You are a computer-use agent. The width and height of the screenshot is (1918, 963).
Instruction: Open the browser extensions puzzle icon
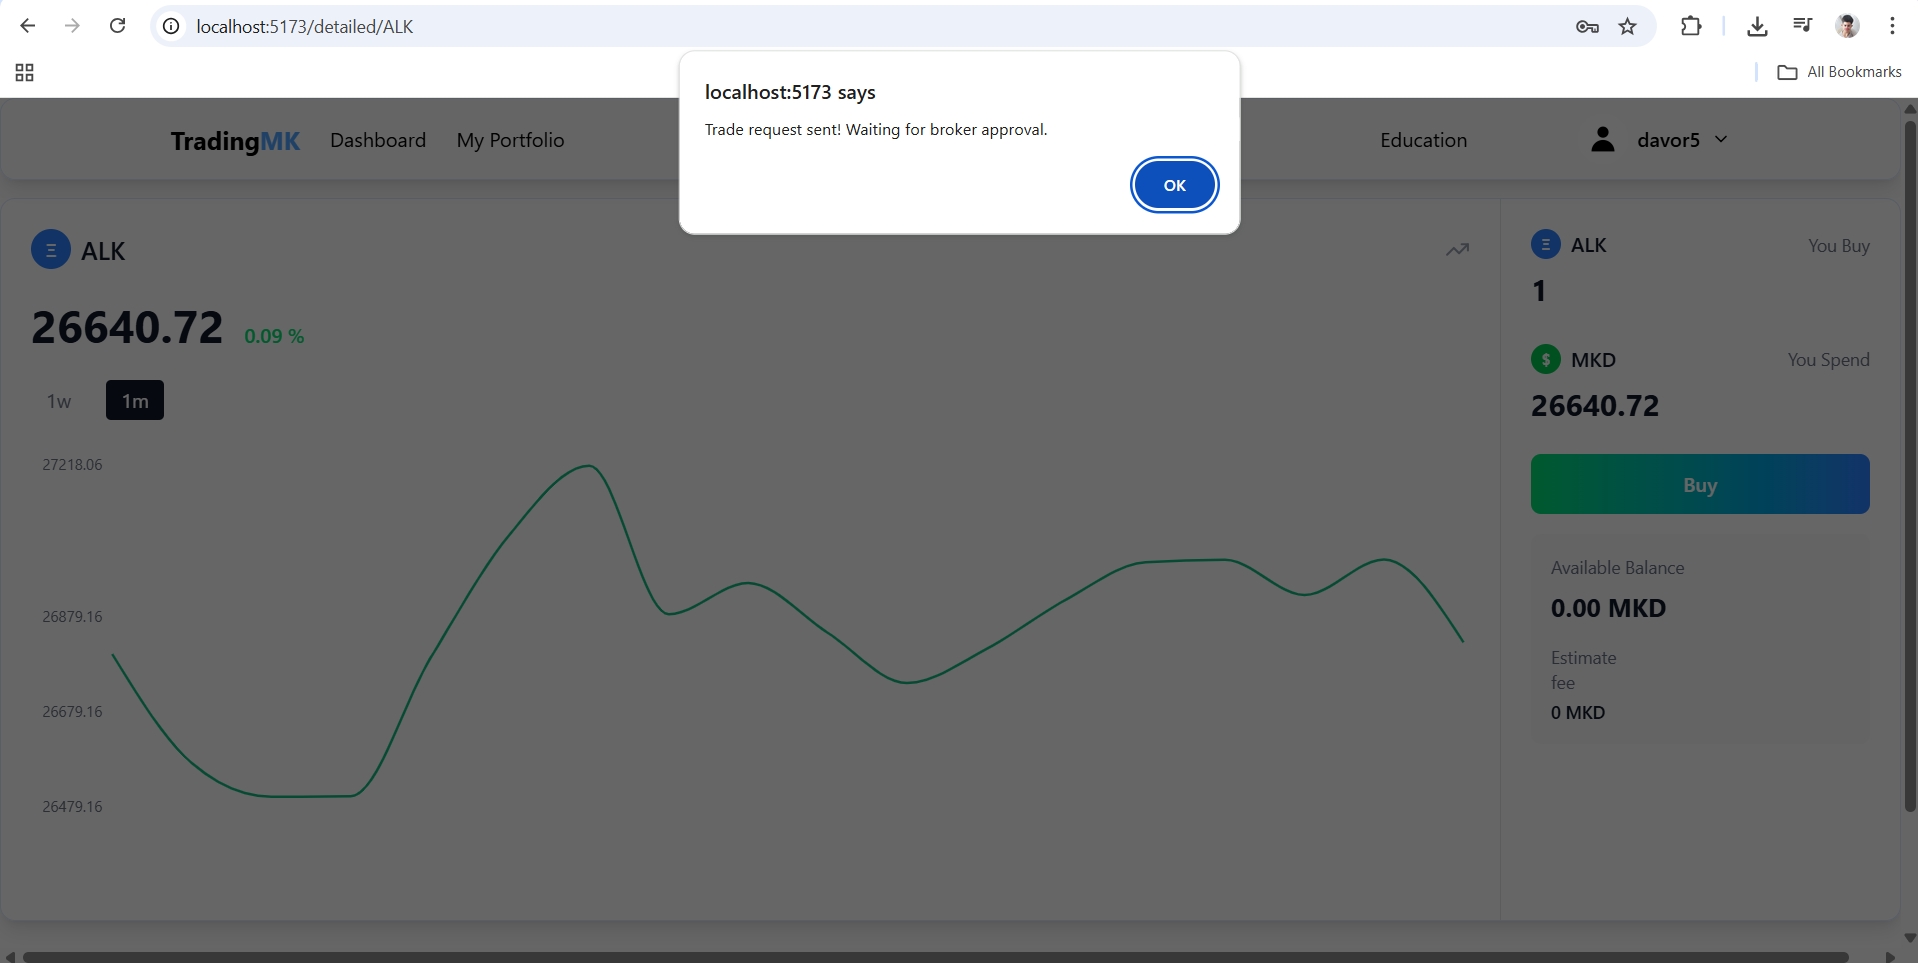coord(1691,27)
